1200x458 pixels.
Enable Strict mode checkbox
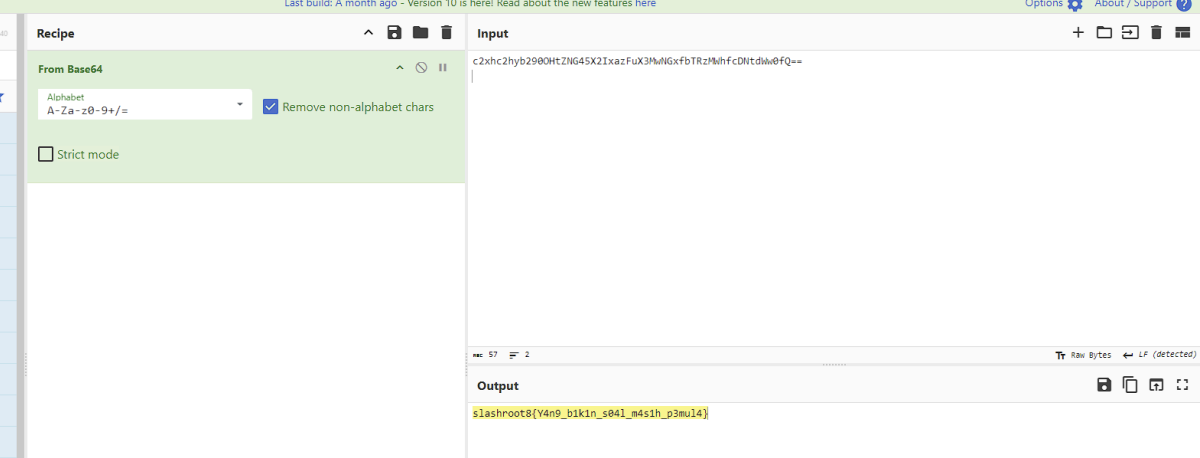pyautogui.click(x=45, y=154)
